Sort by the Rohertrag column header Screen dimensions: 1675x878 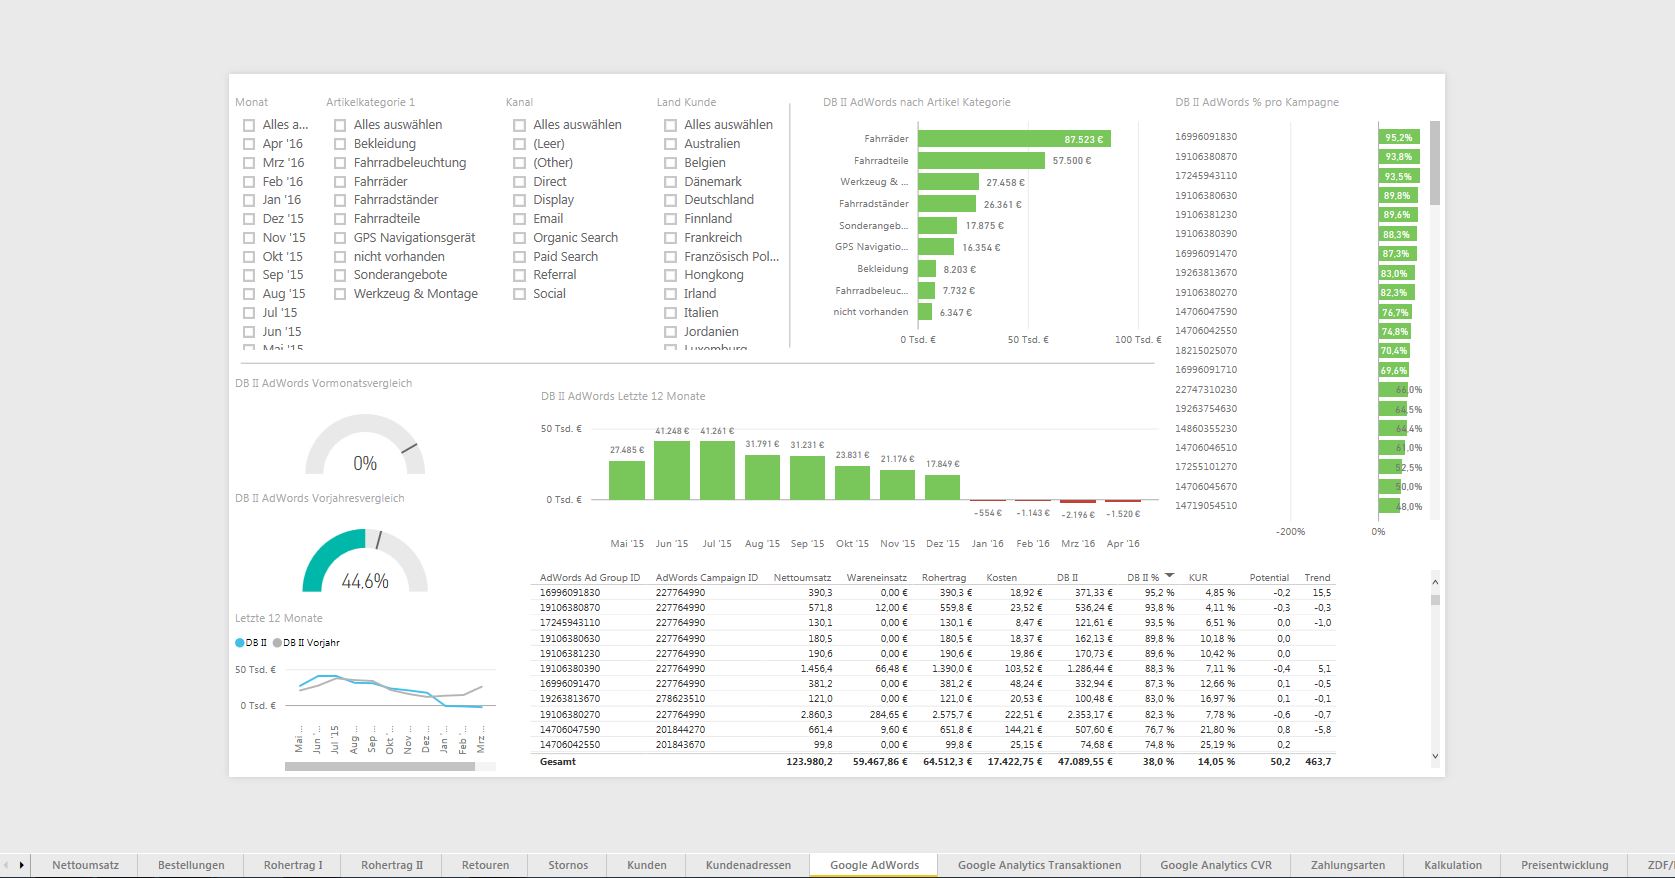pyautogui.click(x=944, y=577)
